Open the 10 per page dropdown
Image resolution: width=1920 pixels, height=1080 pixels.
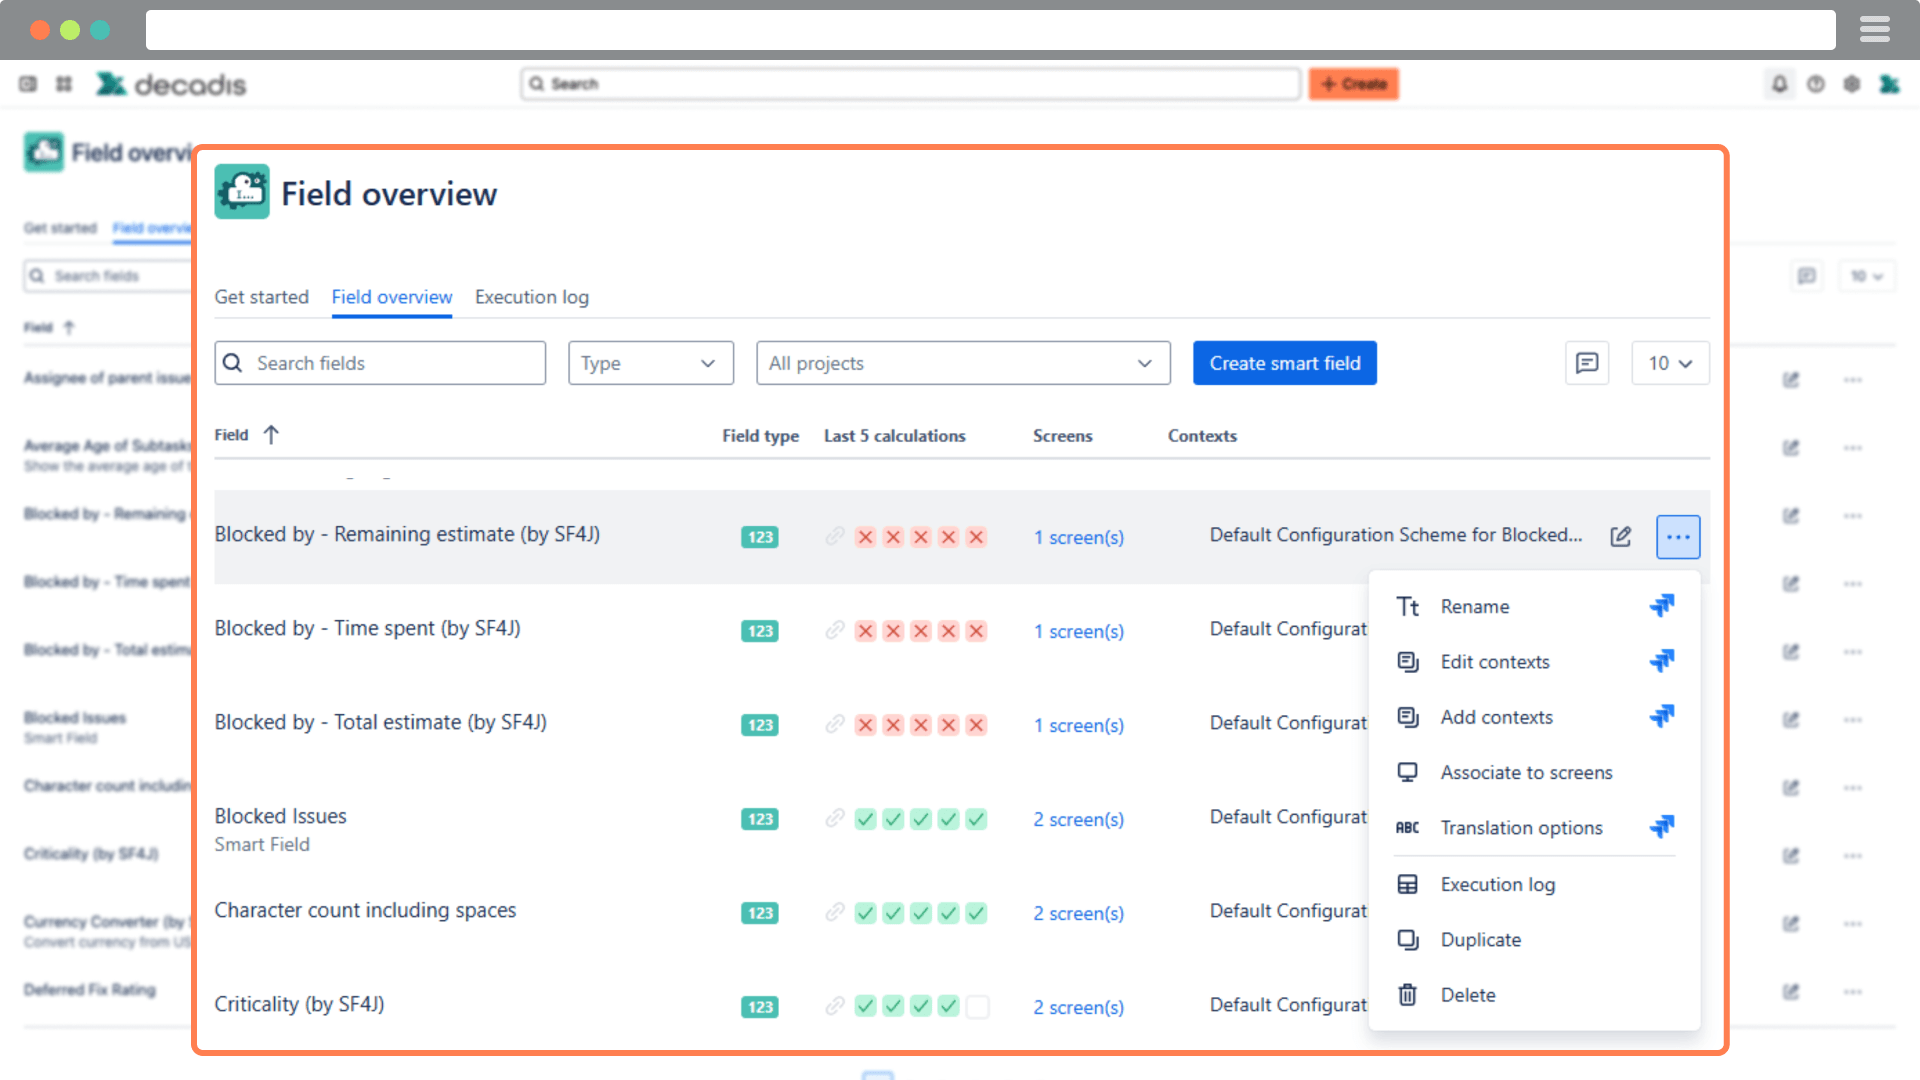(x=1669, y=363)
